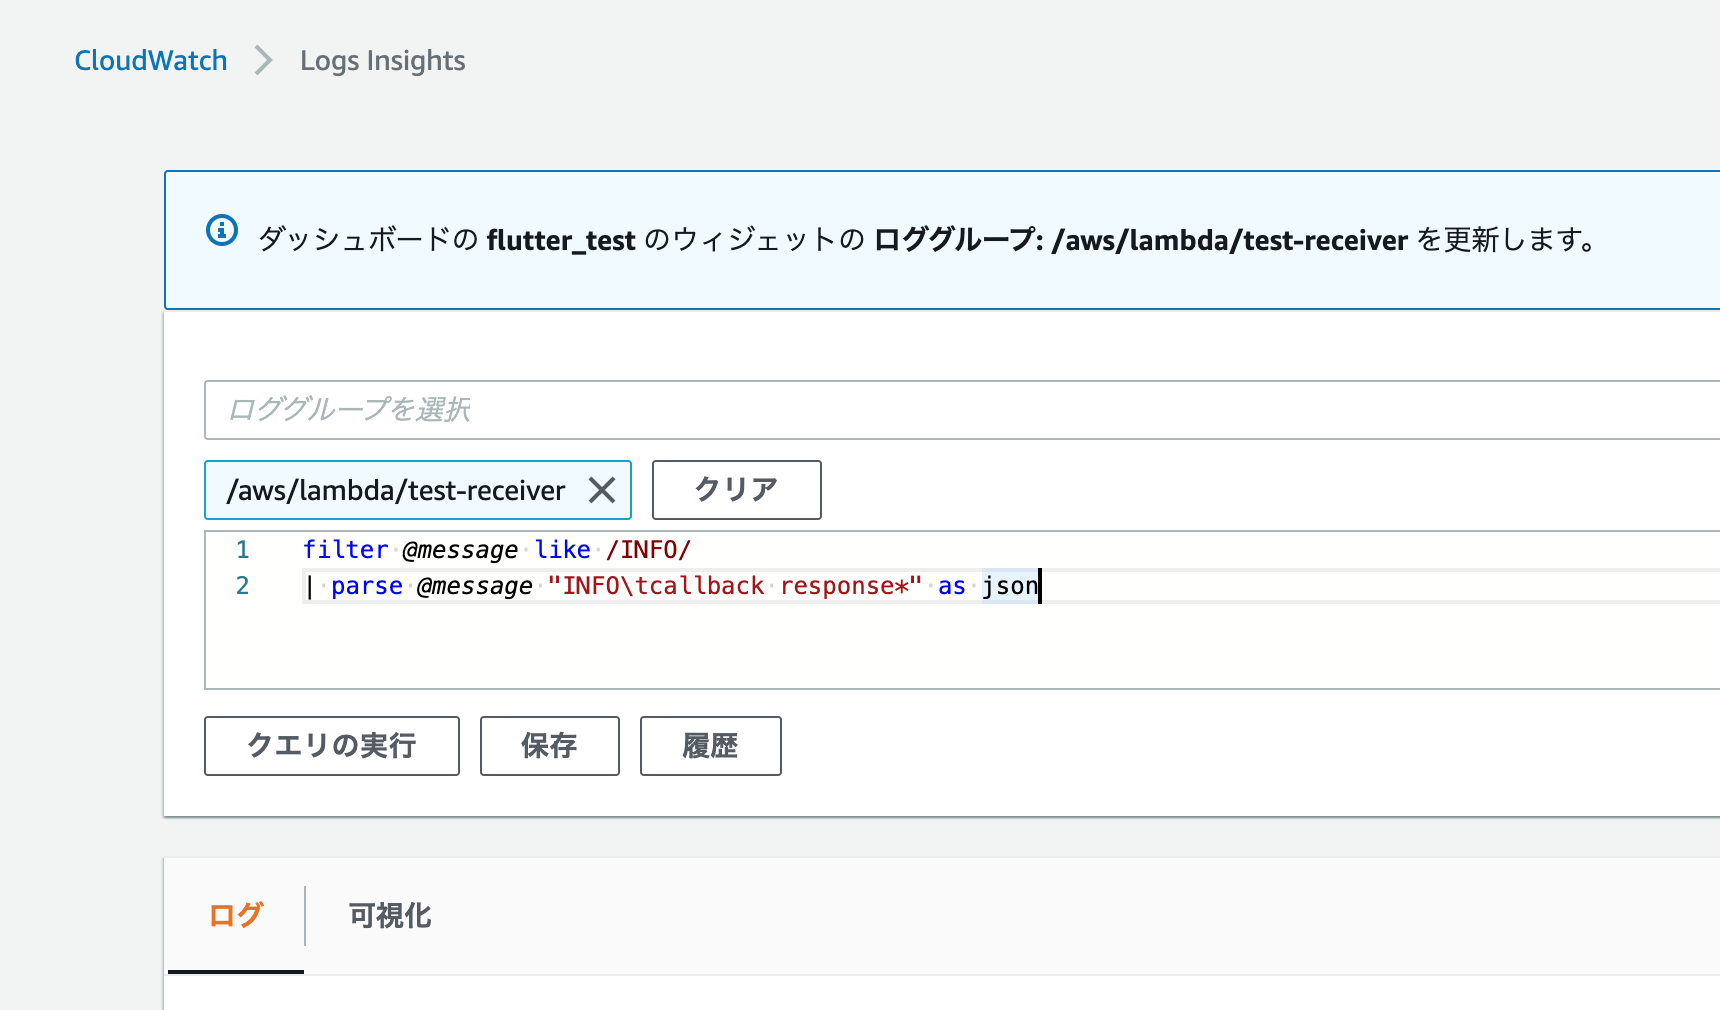Save the query using 保存 button

pyautogui.click(x=549, y=745)
